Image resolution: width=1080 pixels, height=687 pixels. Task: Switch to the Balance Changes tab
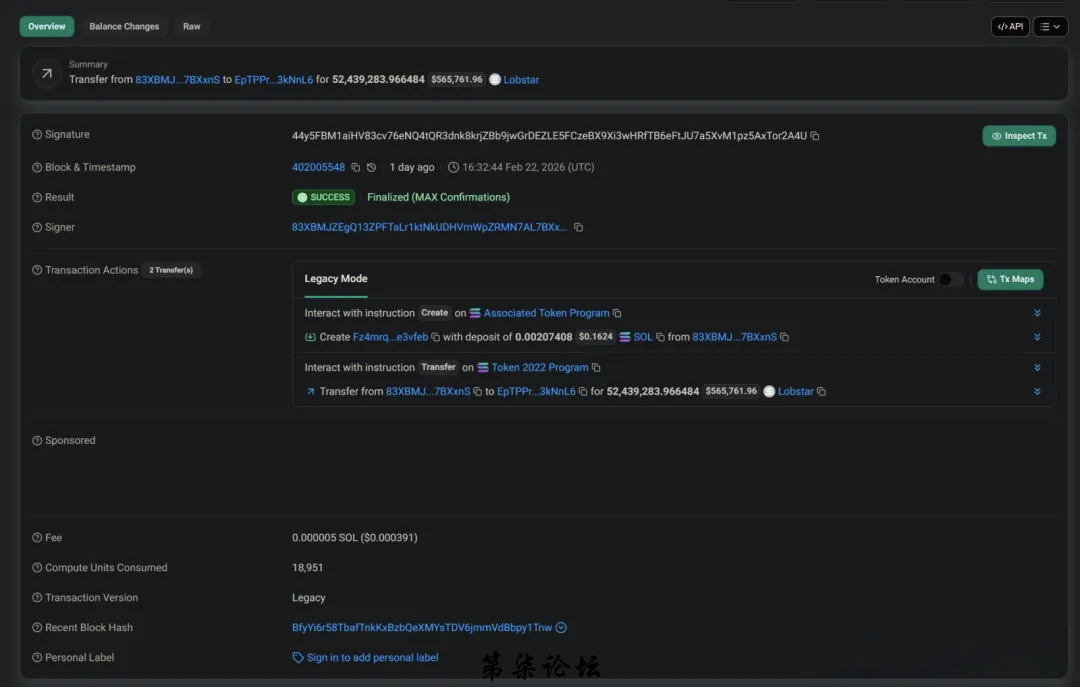[124, 27]
